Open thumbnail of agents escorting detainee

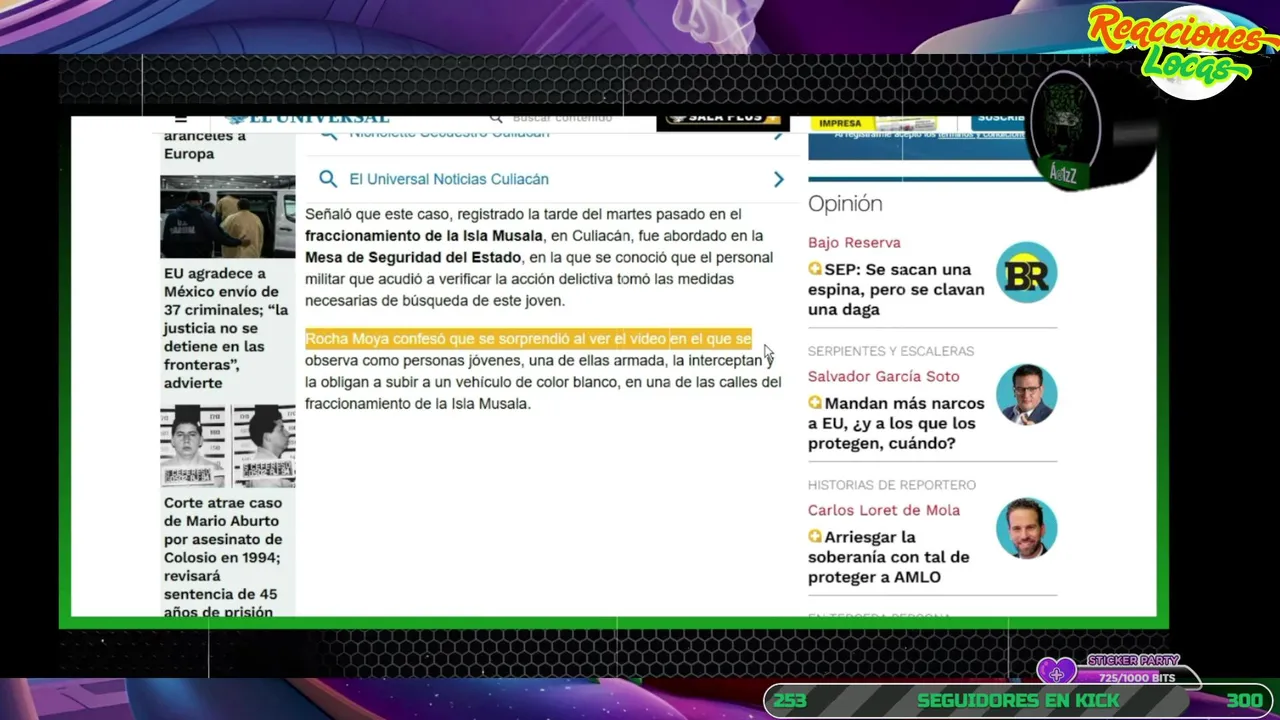point(228,217)
